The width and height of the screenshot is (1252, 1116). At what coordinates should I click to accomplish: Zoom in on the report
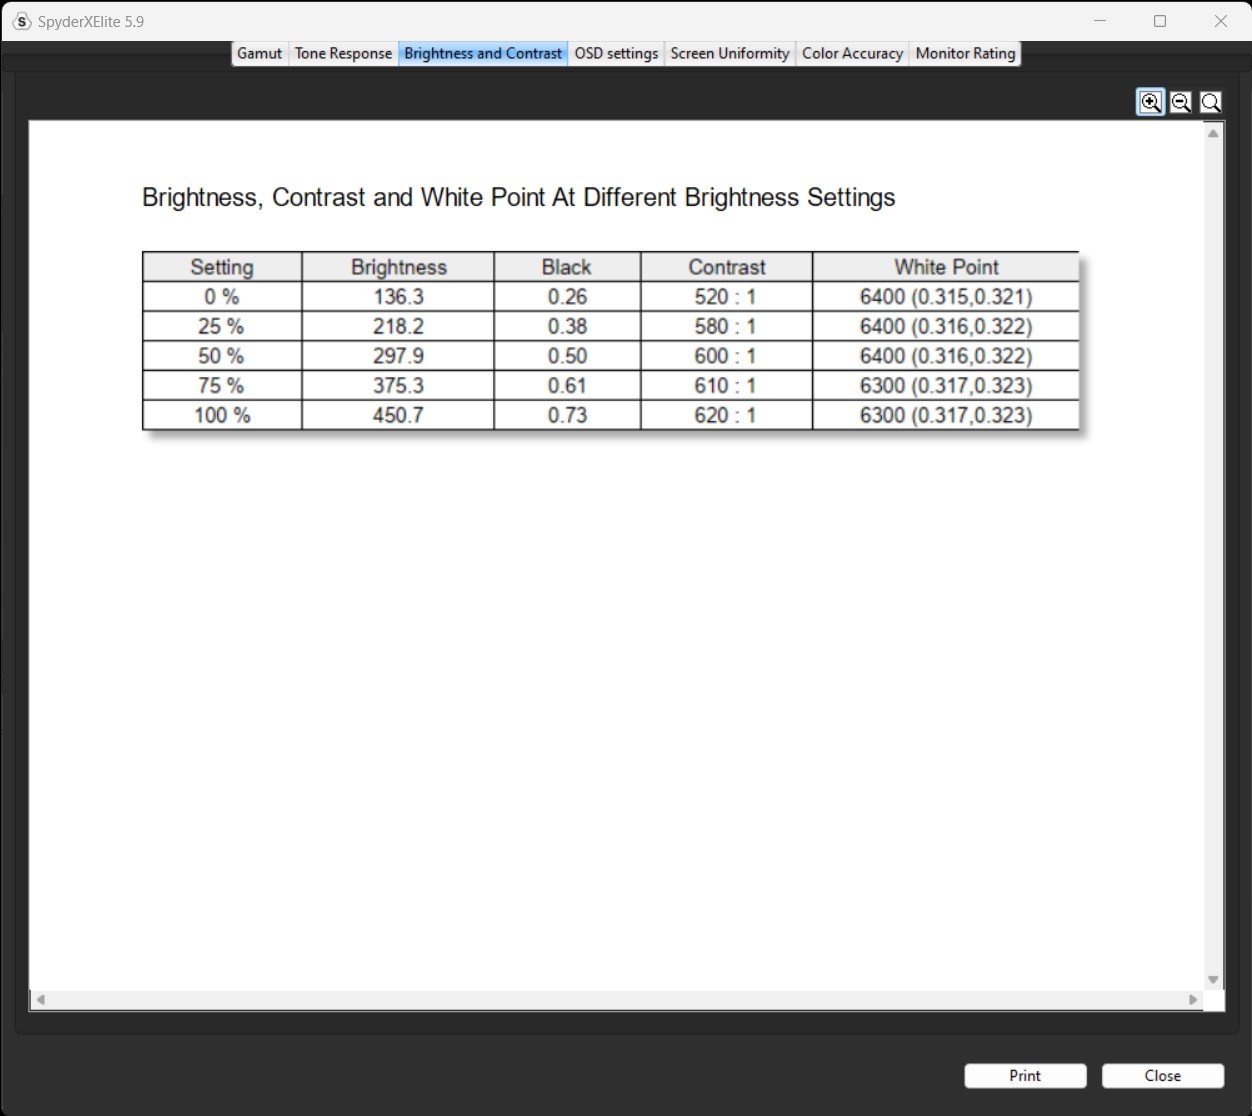click(1151, 102)
